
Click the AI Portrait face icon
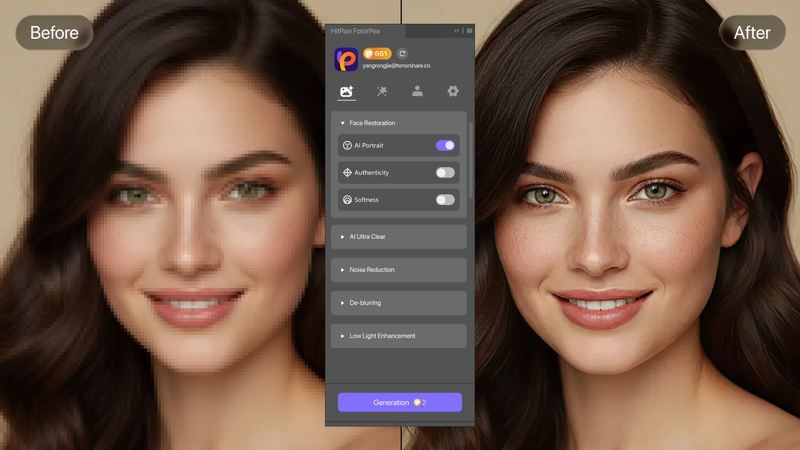pos(347,145)
